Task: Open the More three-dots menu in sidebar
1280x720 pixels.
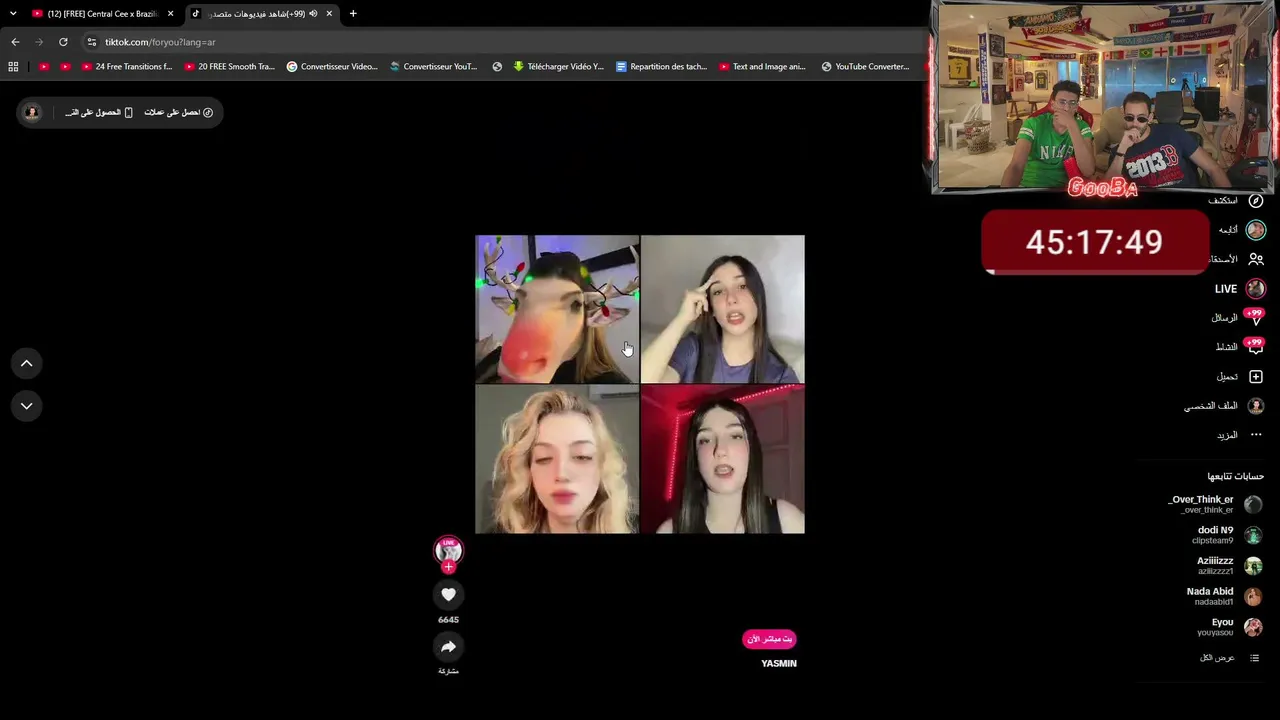Action: (x=1256, y=435)
